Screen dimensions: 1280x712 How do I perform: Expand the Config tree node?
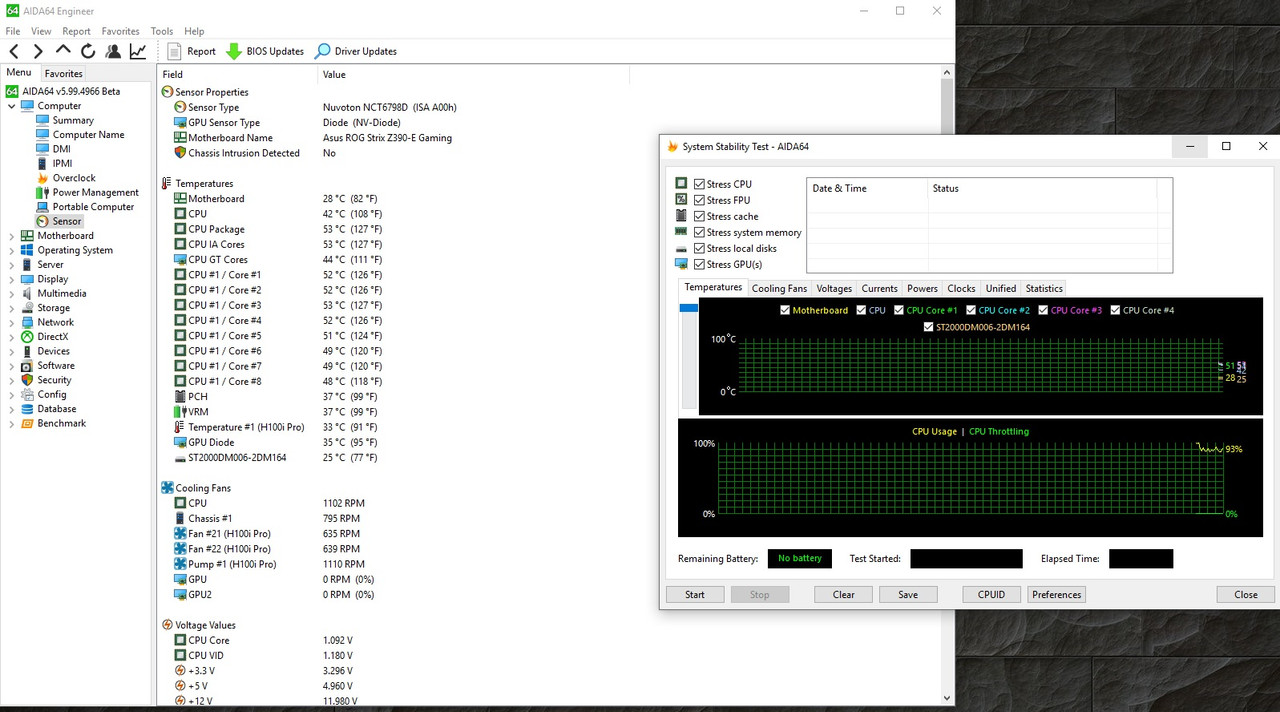pos(12,394)
